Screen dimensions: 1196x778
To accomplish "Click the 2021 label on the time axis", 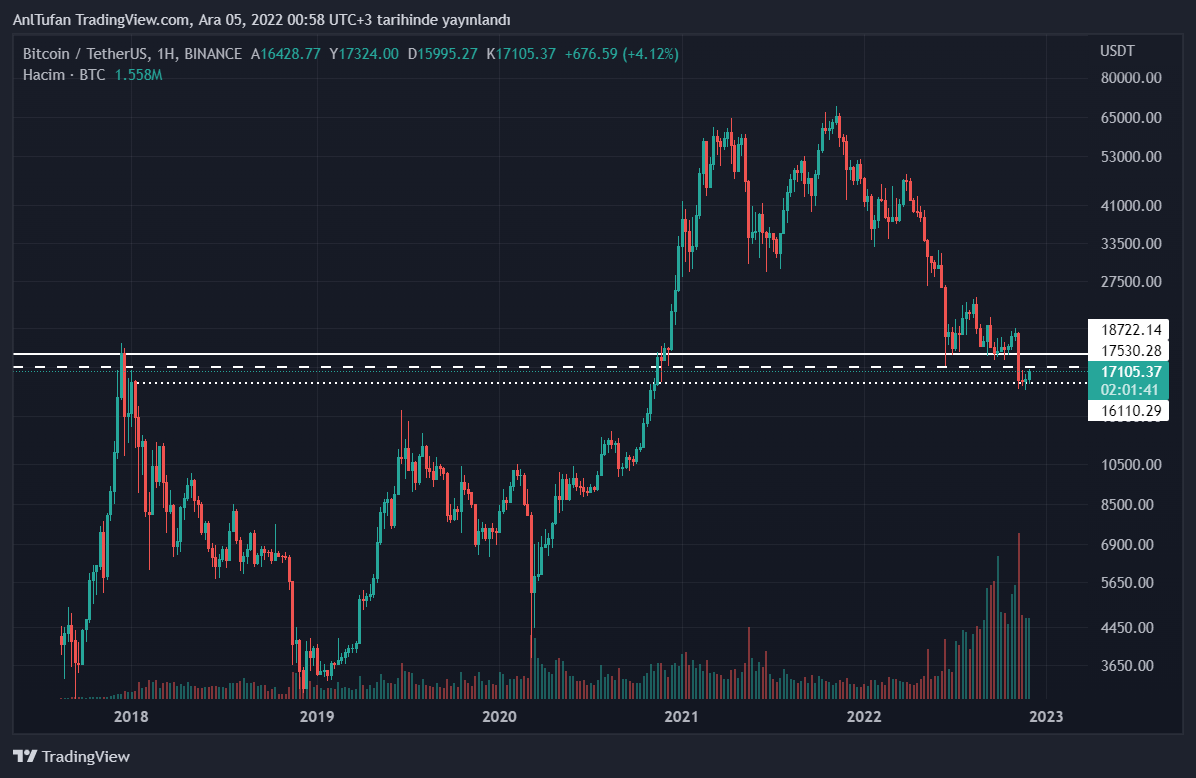I will coord(681,716).
